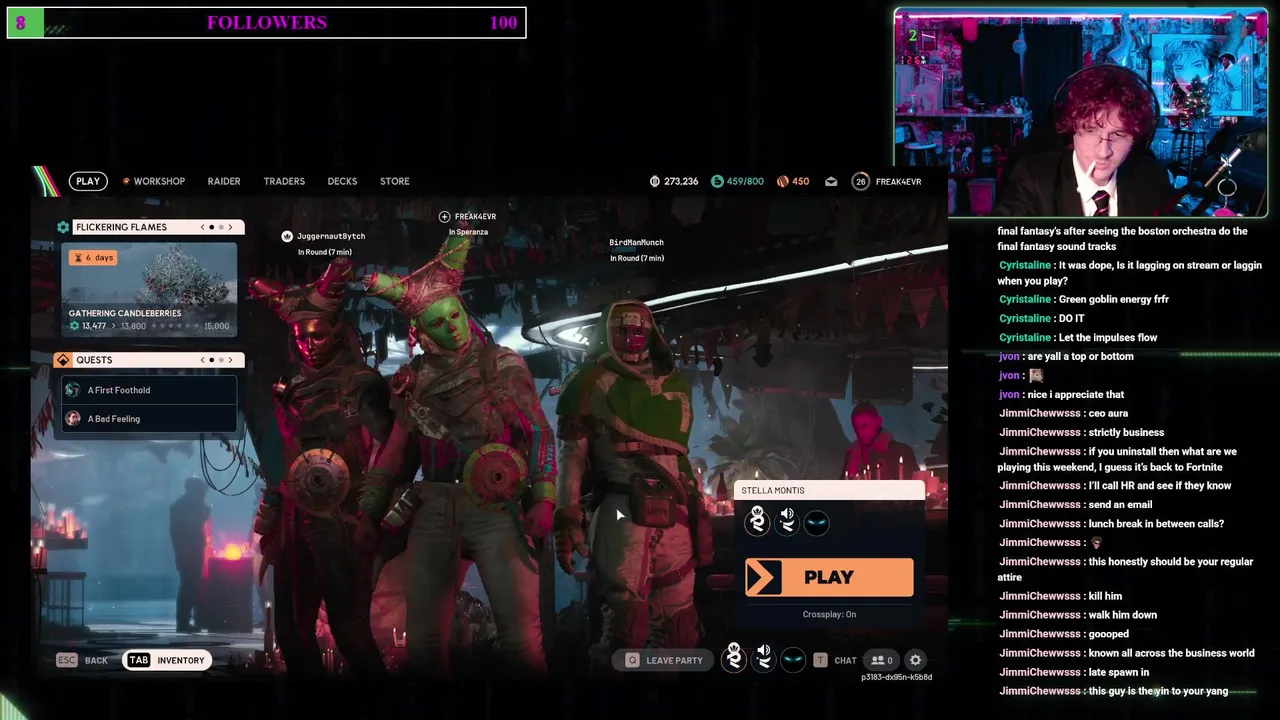This screenshot has height=720, width=1280.
Task: Open the TAB INVENTORY button
Action: (x=166, y=660)
